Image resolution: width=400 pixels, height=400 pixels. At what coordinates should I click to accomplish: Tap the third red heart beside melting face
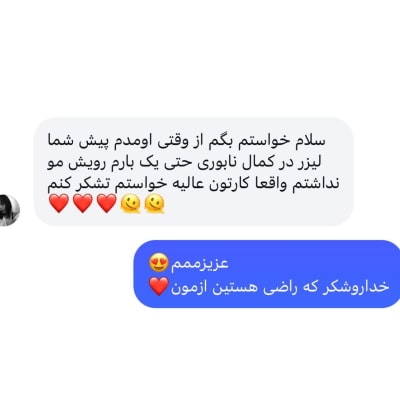pyautogui.click(x=106, y=204)
